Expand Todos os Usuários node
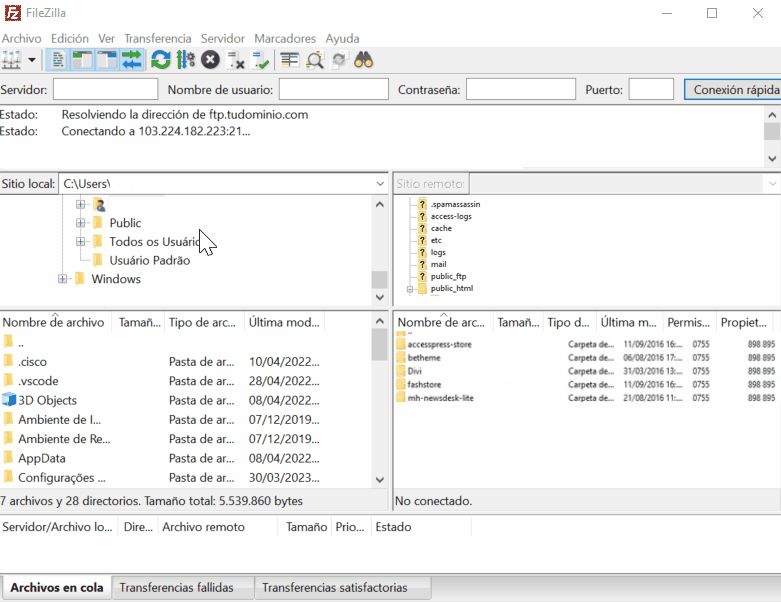Image resolution: width=781 pixels, height=602 pixels. (x=80, y=241)
